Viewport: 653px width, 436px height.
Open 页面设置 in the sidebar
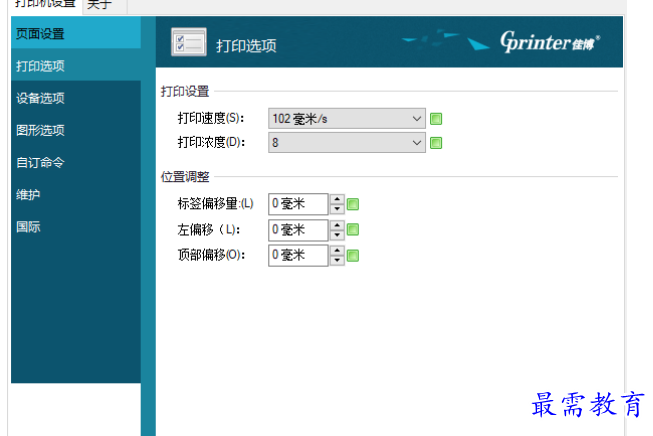[x=40, y=34]
